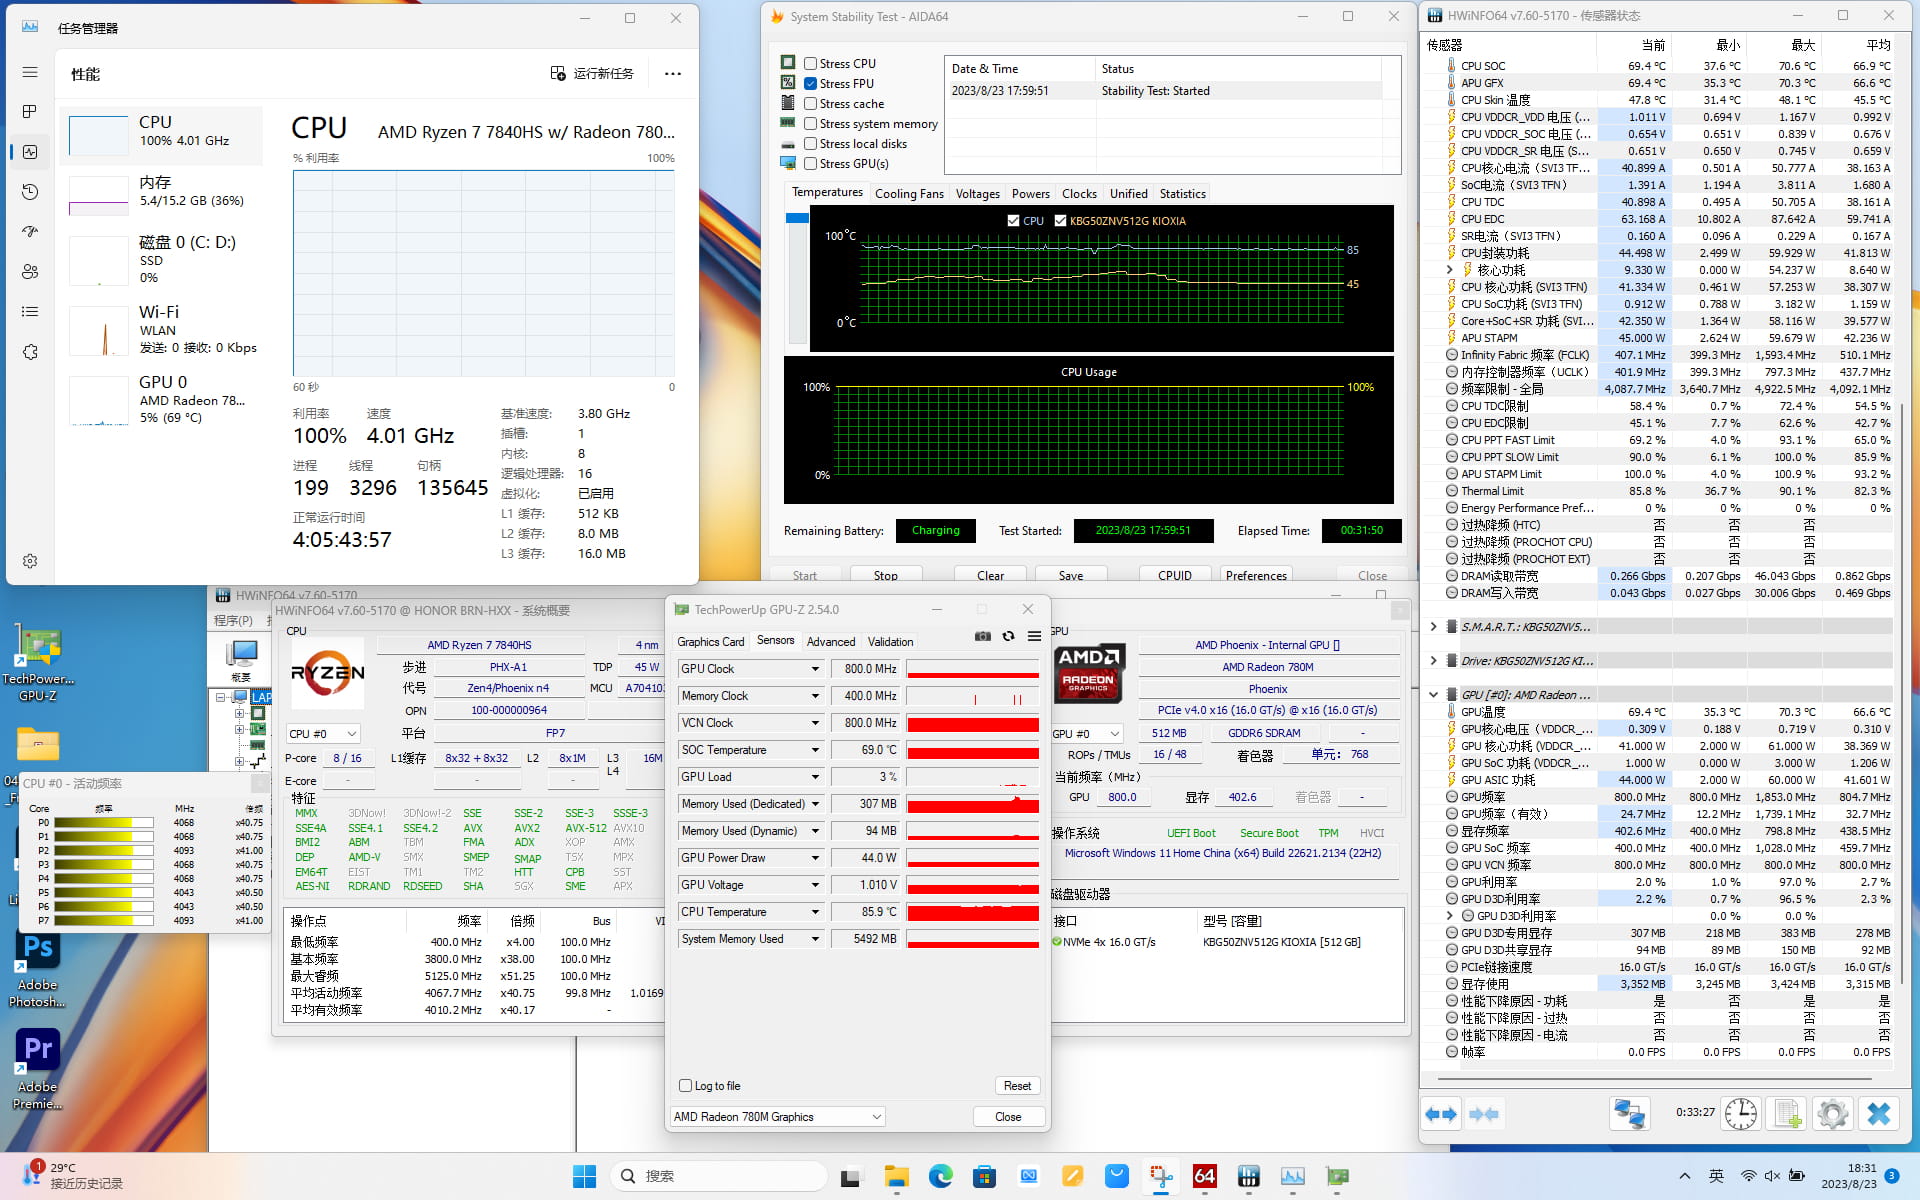The width and height of the screenshot is (1920, 1200).
Task: Click the muted volume tray icon
Action: pyautogui.click(x=1772, y=1176)
